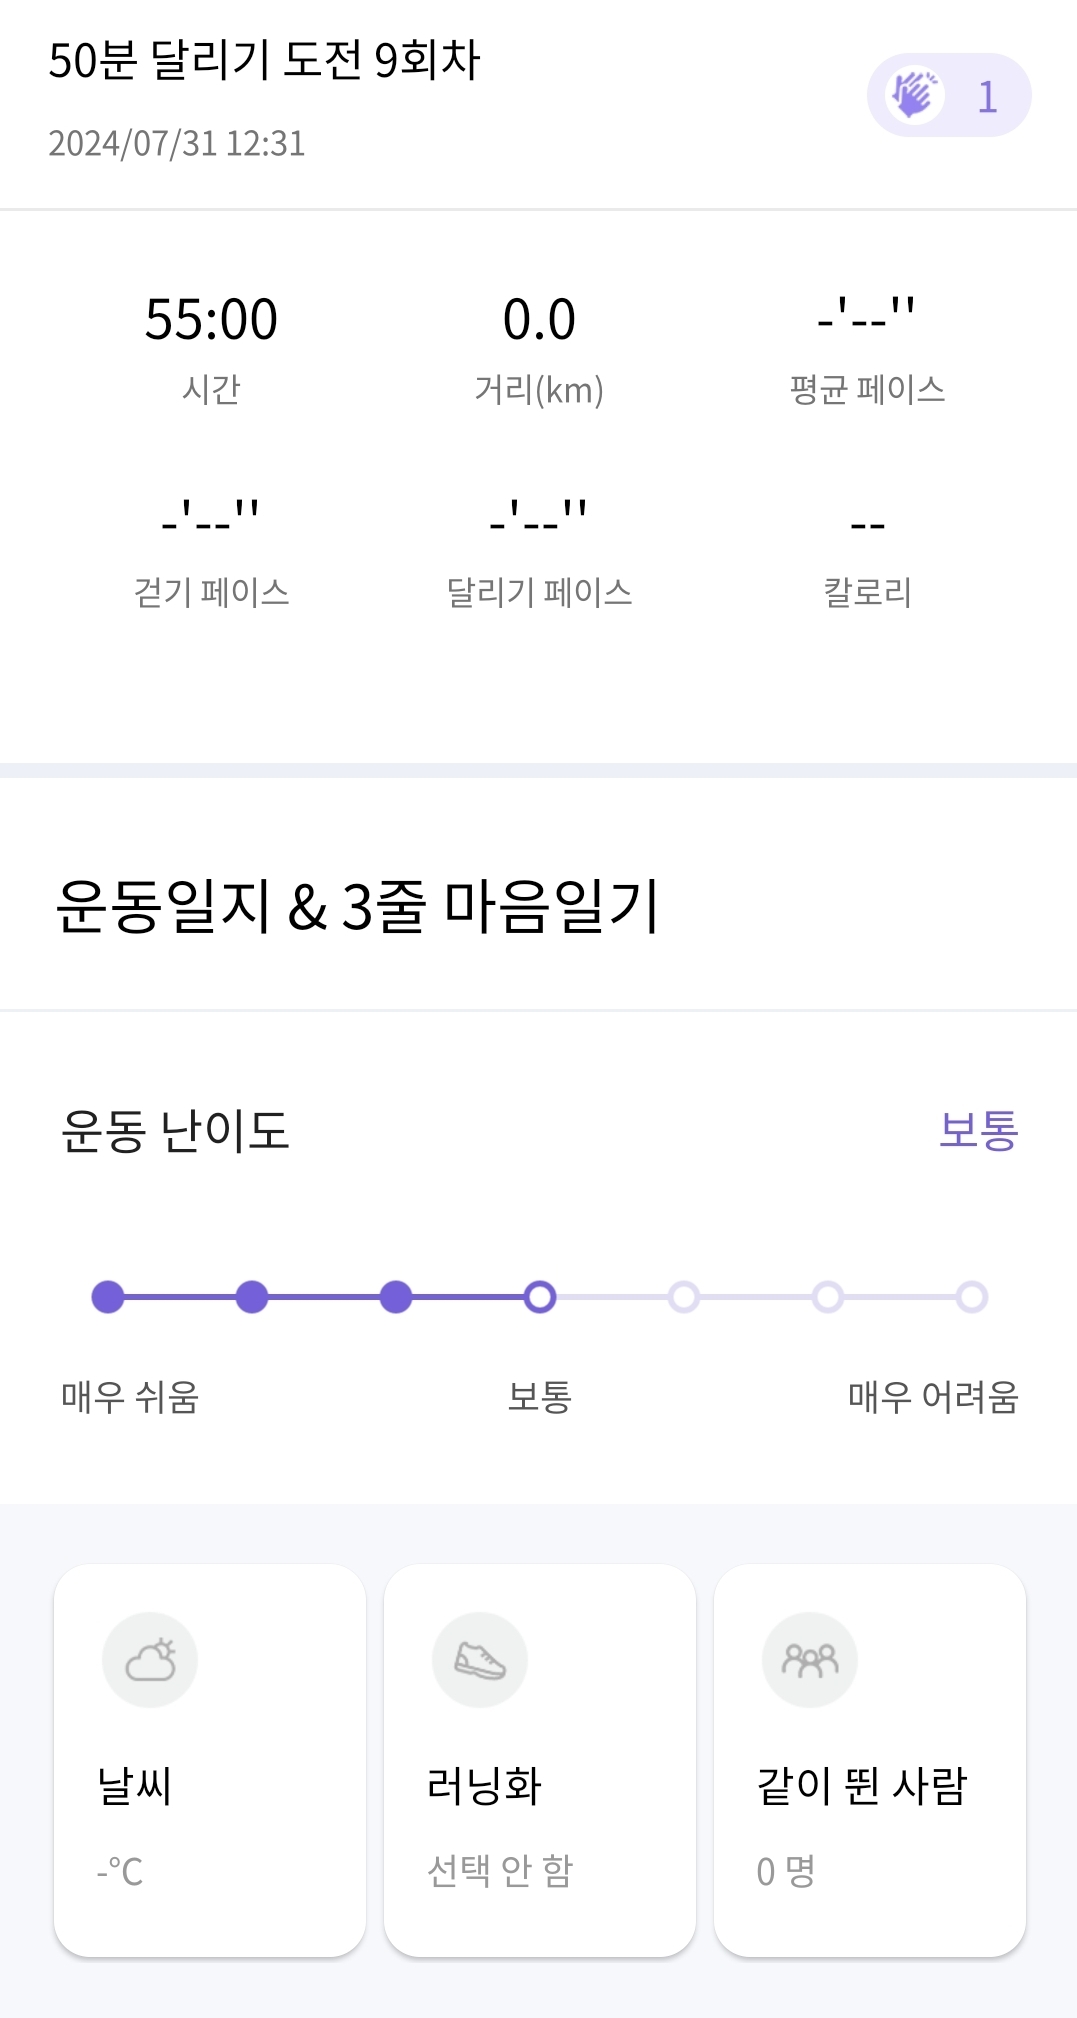Tap the clapping hands cheer icon

pos(915,96)
